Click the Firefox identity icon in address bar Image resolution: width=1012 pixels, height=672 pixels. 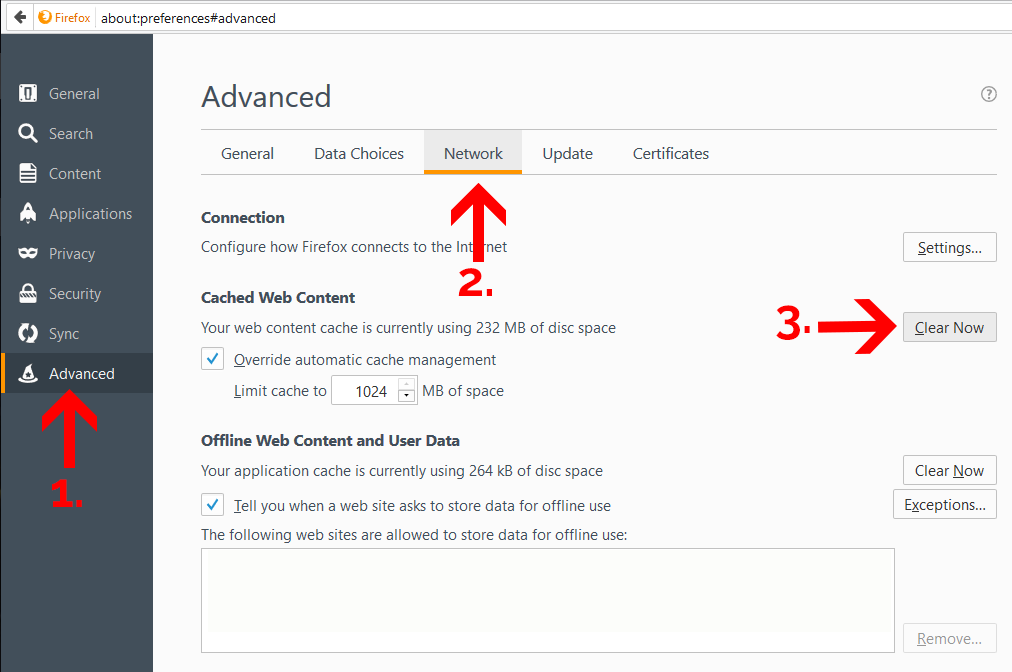coord(45,17)
